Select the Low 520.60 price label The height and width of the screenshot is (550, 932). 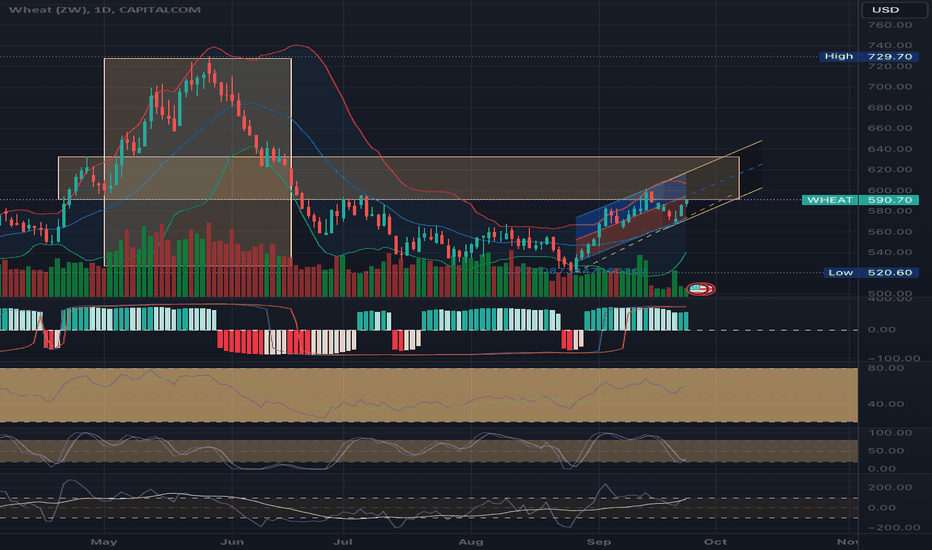click(870, 272)
